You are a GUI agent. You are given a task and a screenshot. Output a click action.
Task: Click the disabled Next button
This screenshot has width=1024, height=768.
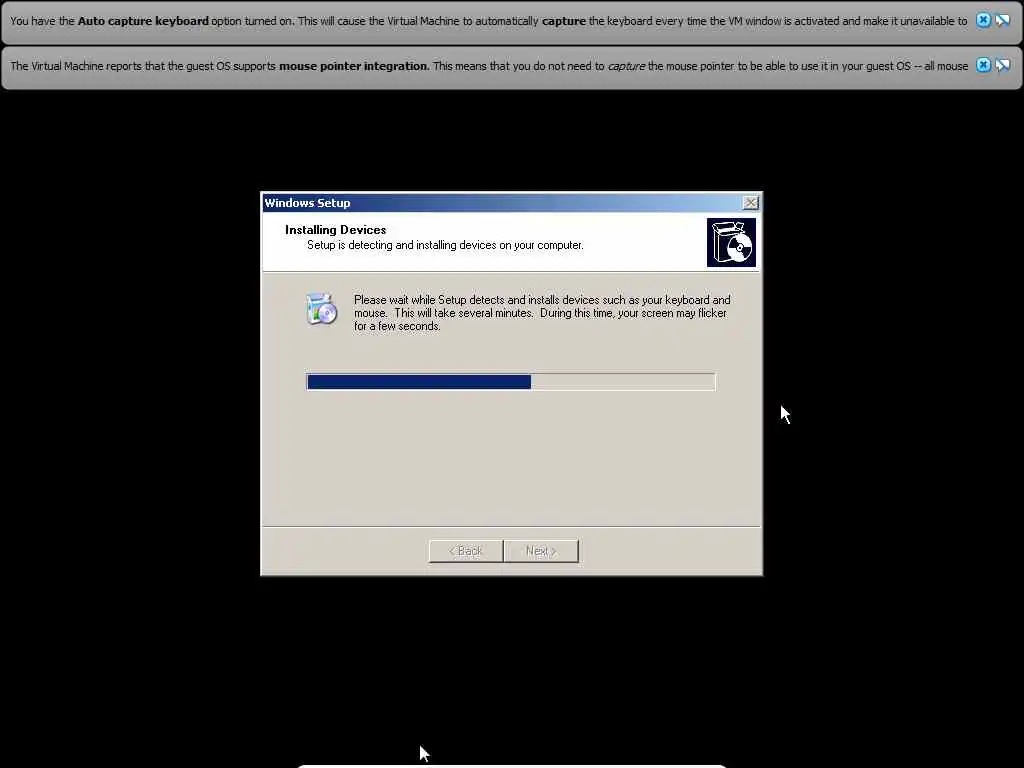tap(541, 551)
